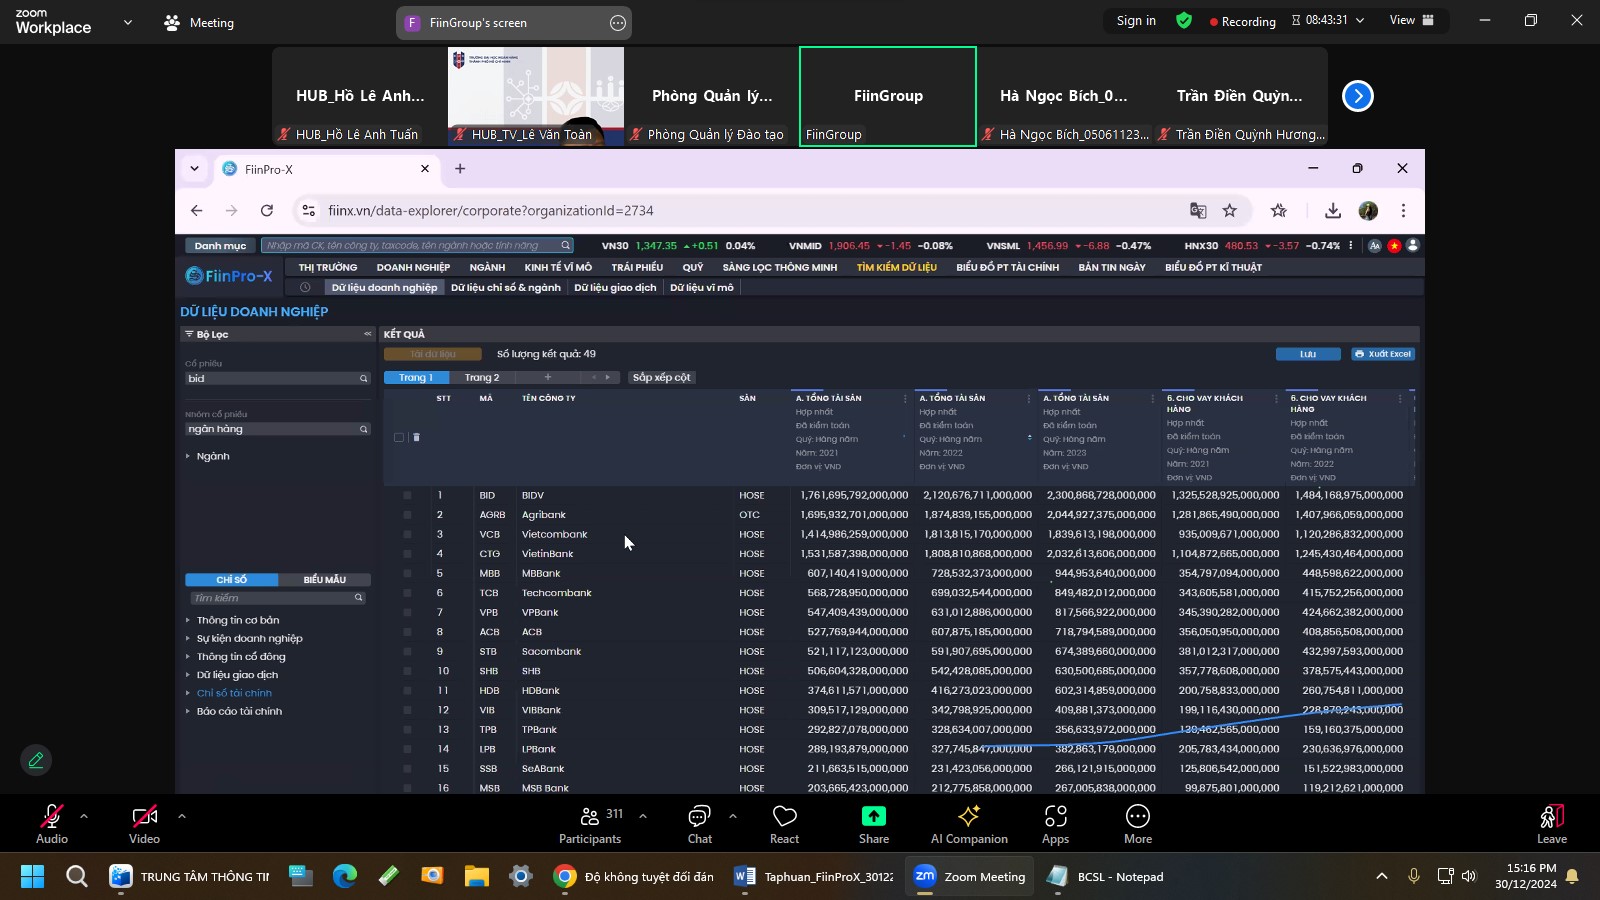Image resolution: width=1600 pixels, height=900 pixels.
Task: Open Microsoft Edge from taskbar
Action: (345, 877)
